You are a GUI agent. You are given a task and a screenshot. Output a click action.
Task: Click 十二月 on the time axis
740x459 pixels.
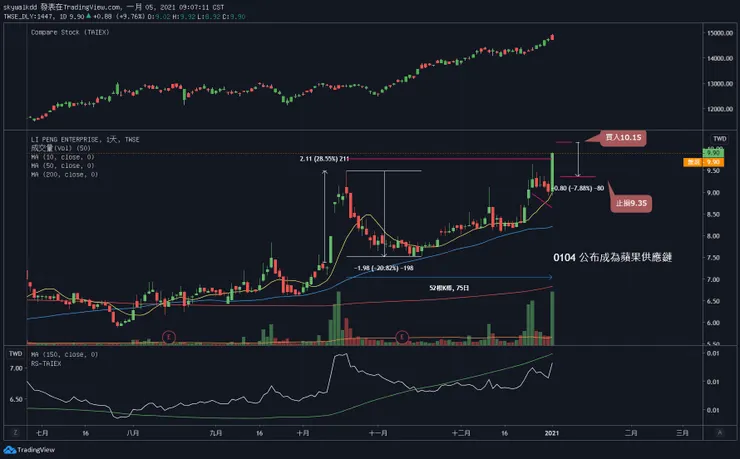(461, 433)
